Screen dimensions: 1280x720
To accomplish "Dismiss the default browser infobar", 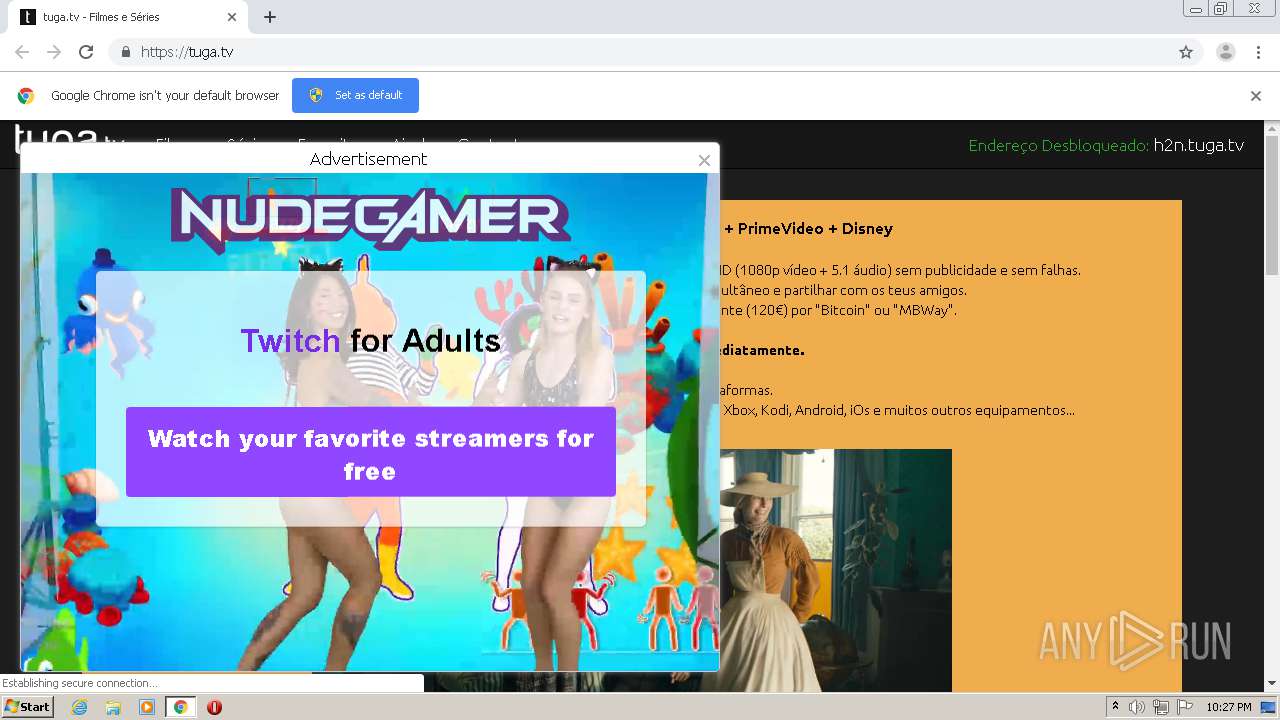I will [1256, 96].
